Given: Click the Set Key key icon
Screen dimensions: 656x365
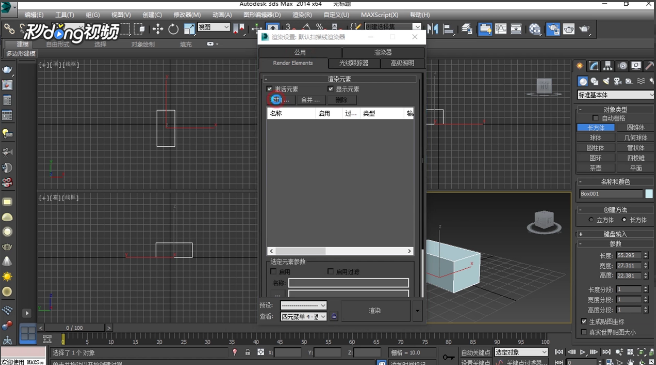Looking at the screenshot, I should (448, 357).
